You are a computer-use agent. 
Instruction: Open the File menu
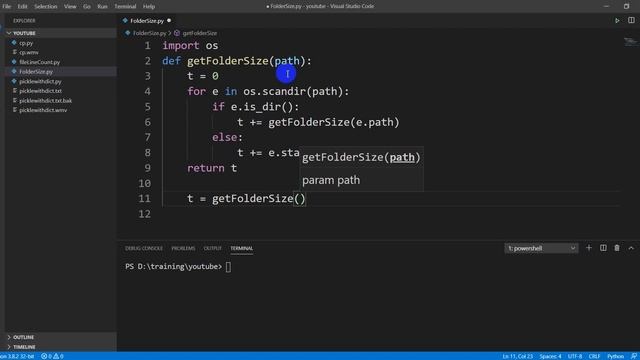(x=7, y=6)
